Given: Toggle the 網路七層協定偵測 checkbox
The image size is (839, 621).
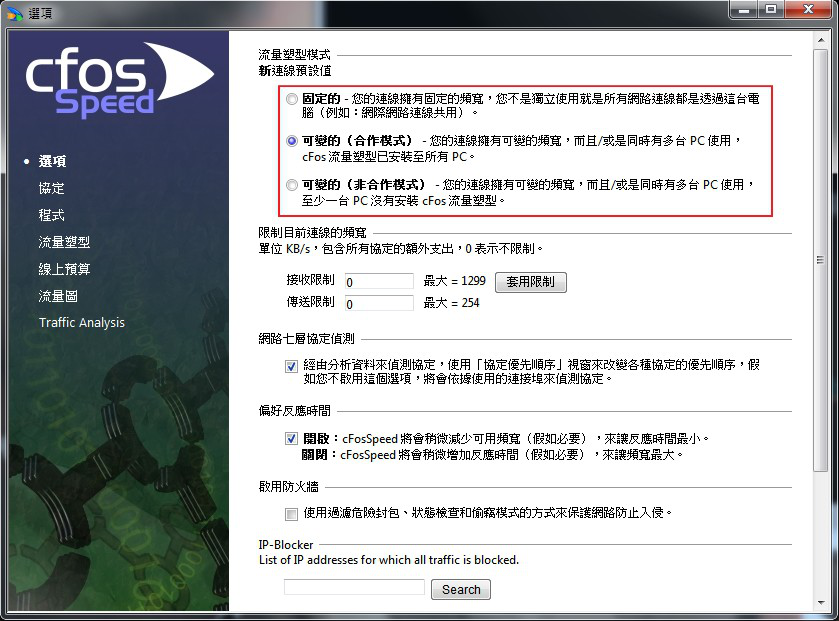Looking at the screenshot, I should [x=291, y=366].
